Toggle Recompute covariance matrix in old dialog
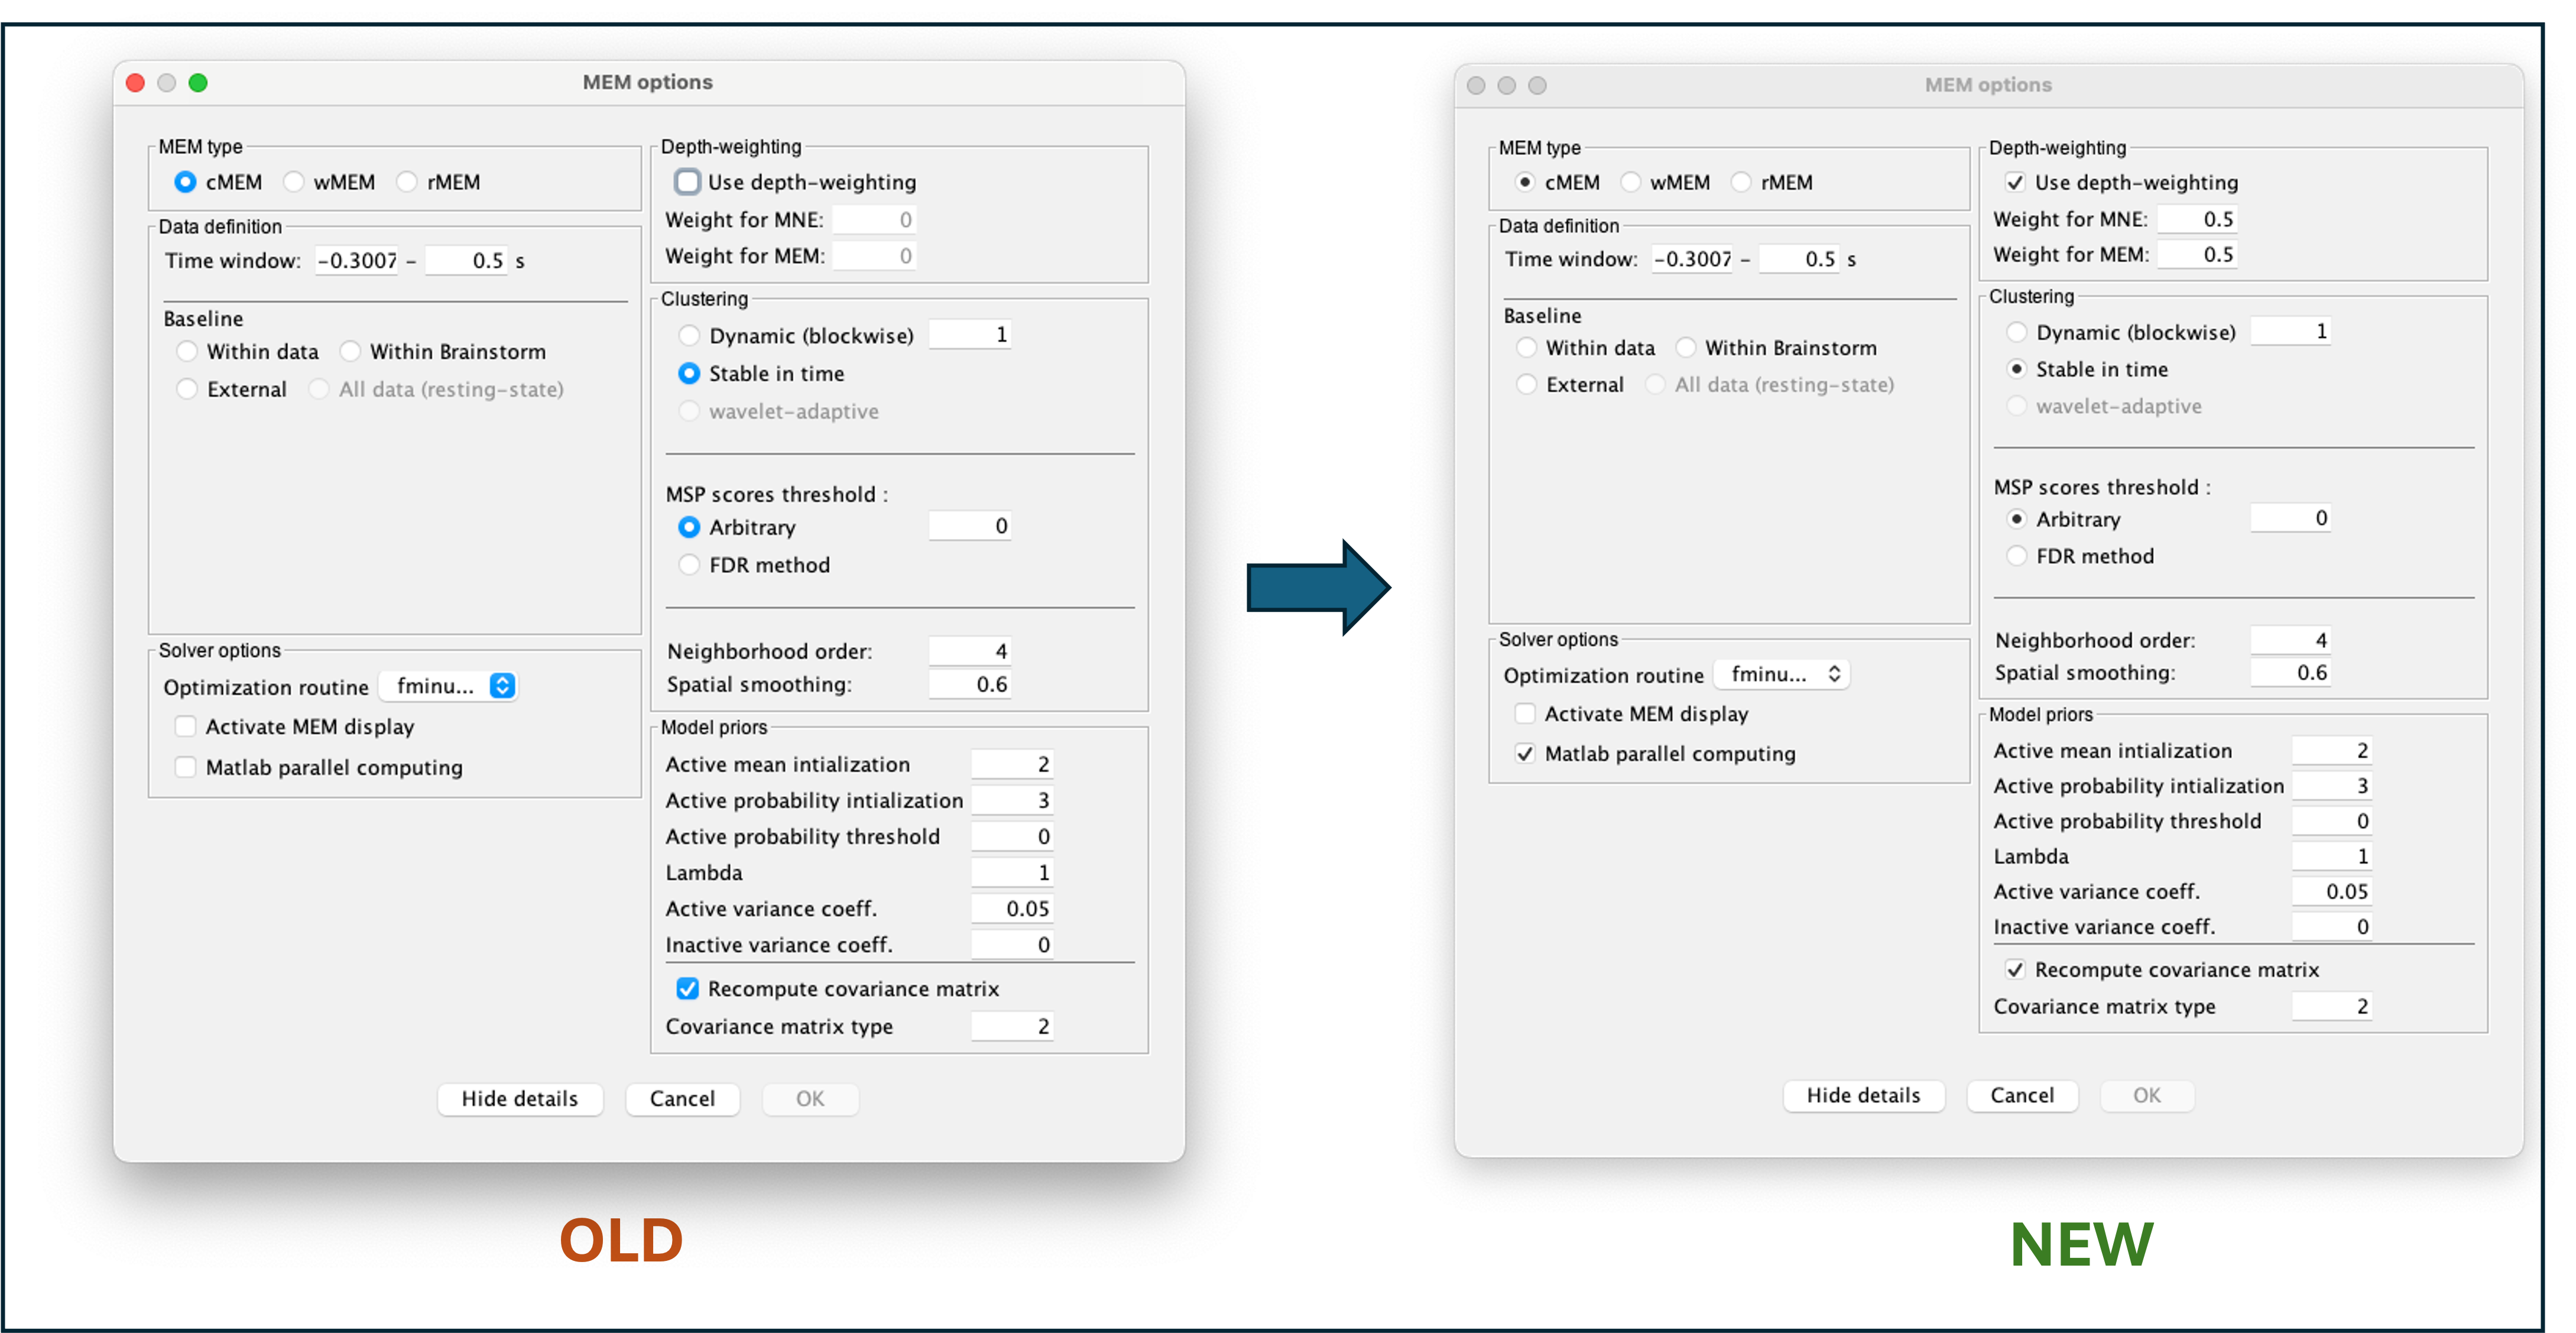 [x=687, y=989]
